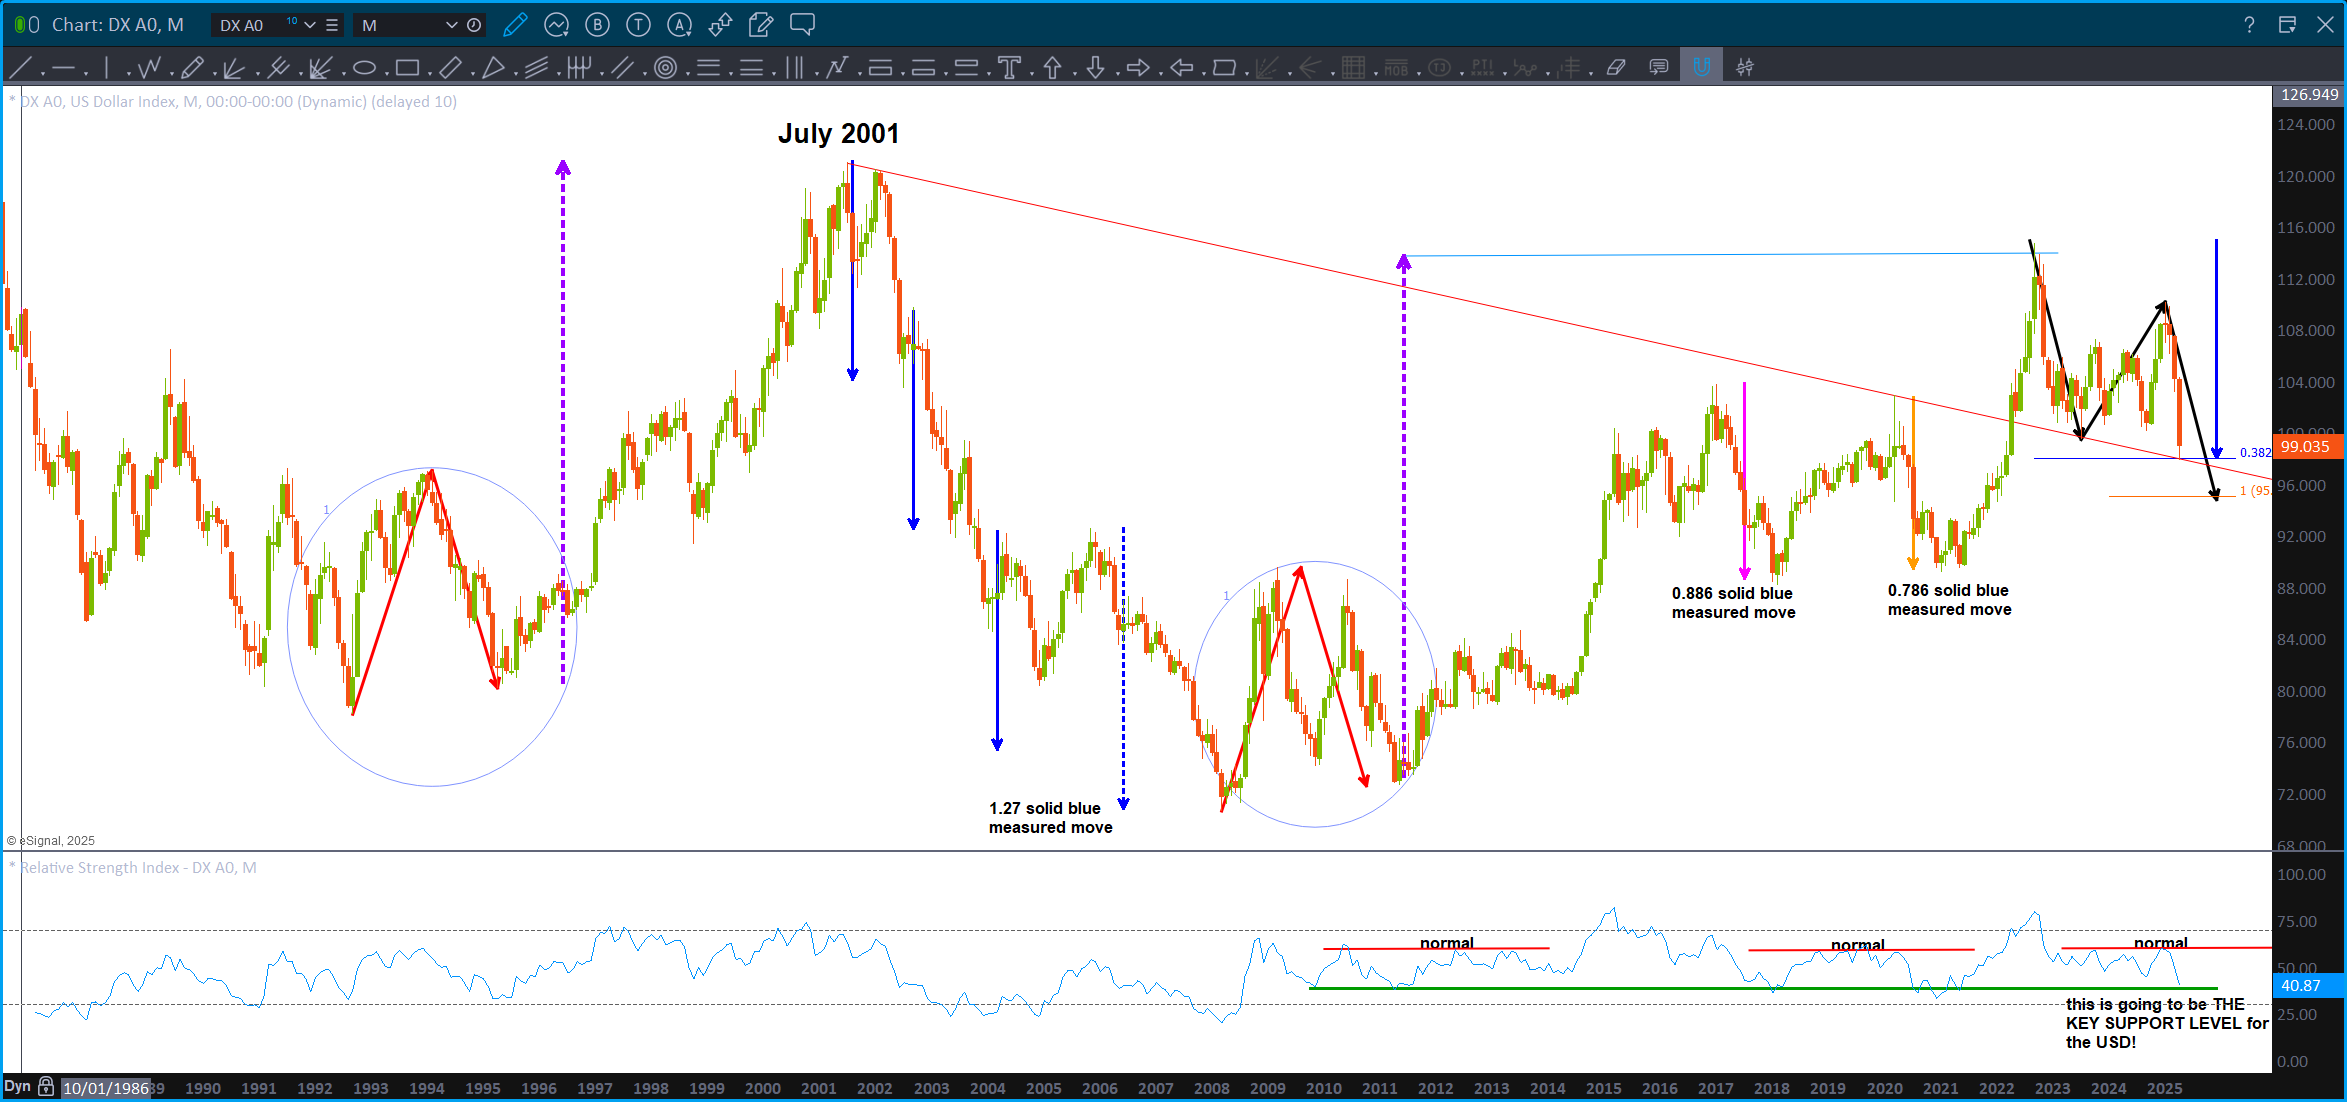The image size is (2347, 1102).
Task: Click the 126.949 top price scale label
Action: [x=2309, y=94]
